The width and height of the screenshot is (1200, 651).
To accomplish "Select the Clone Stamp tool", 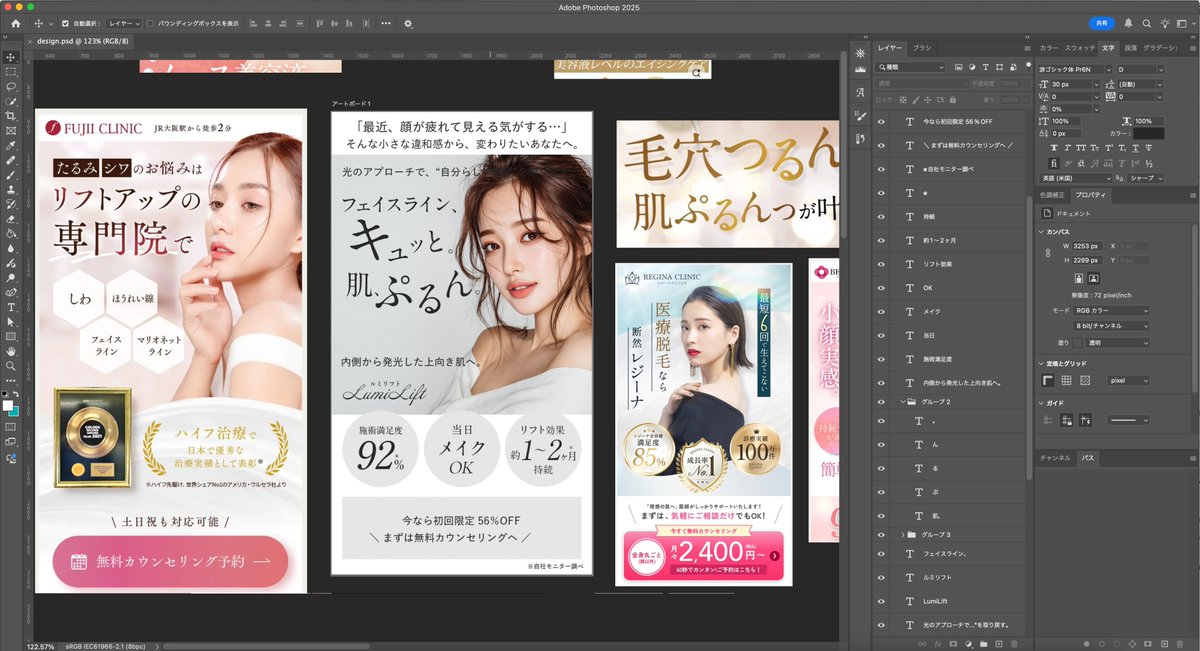I will 10,189.
